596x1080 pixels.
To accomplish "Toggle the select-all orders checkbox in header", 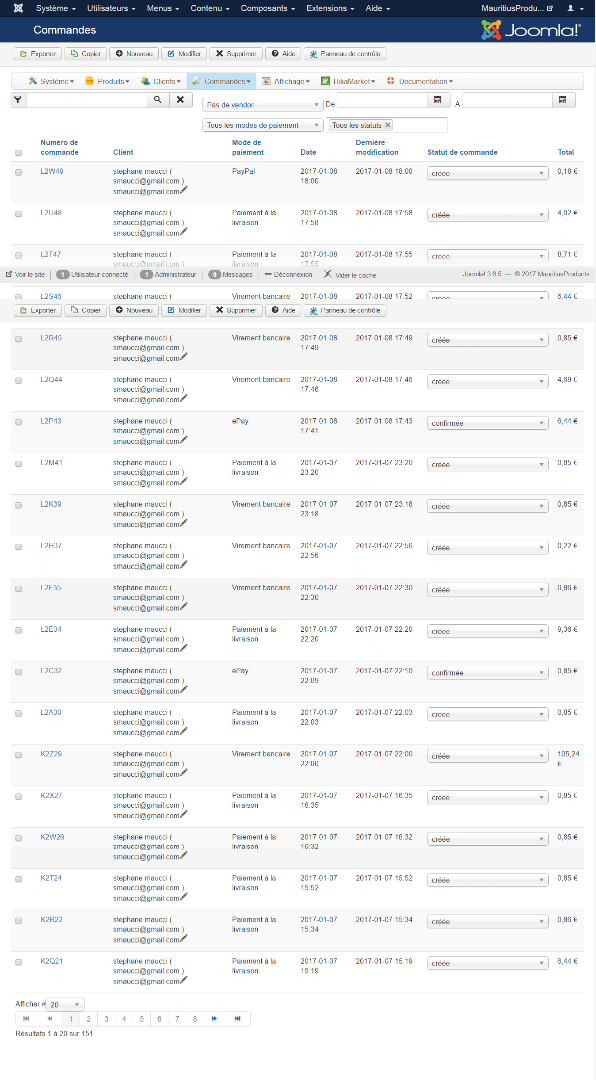I will (19, 153).
